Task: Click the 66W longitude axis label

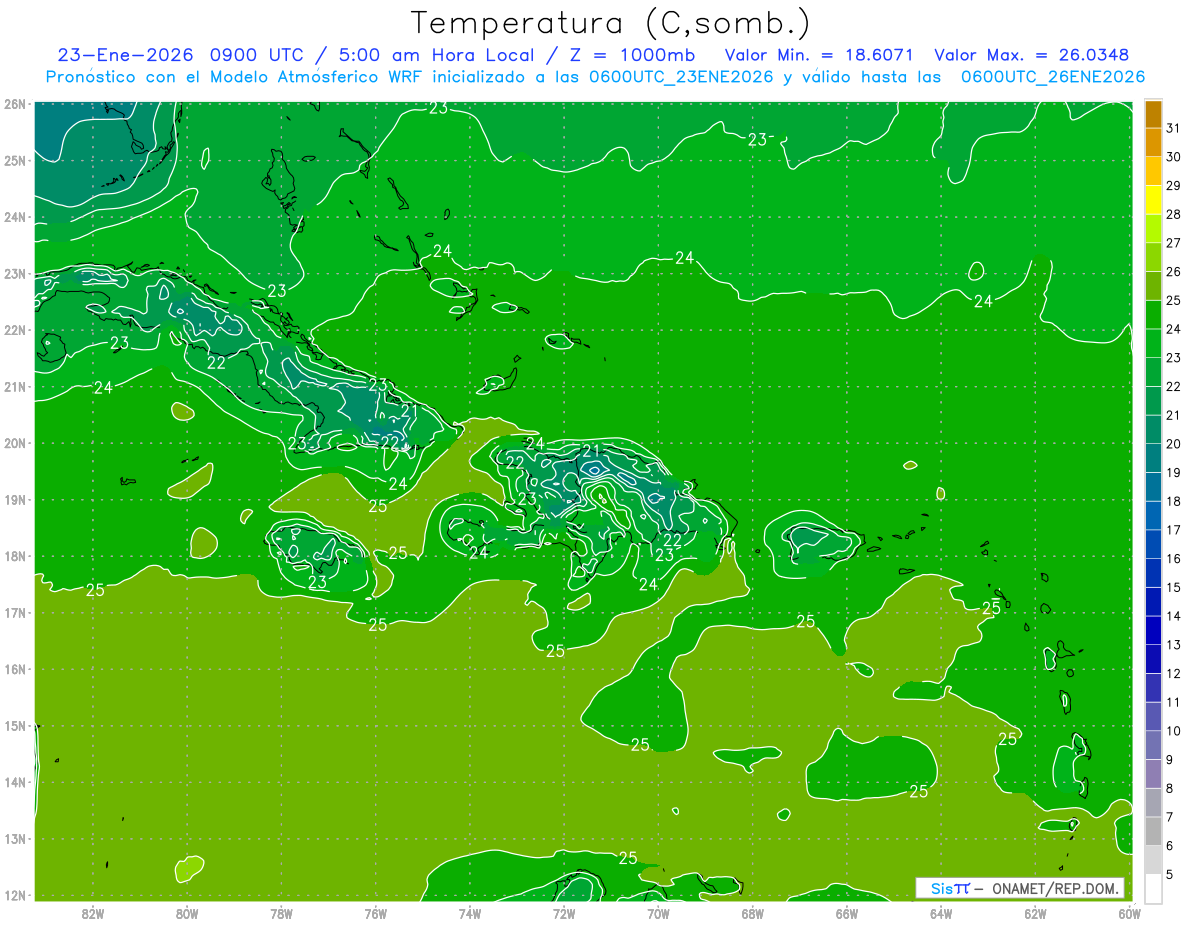Action: (x=846, y=914)
